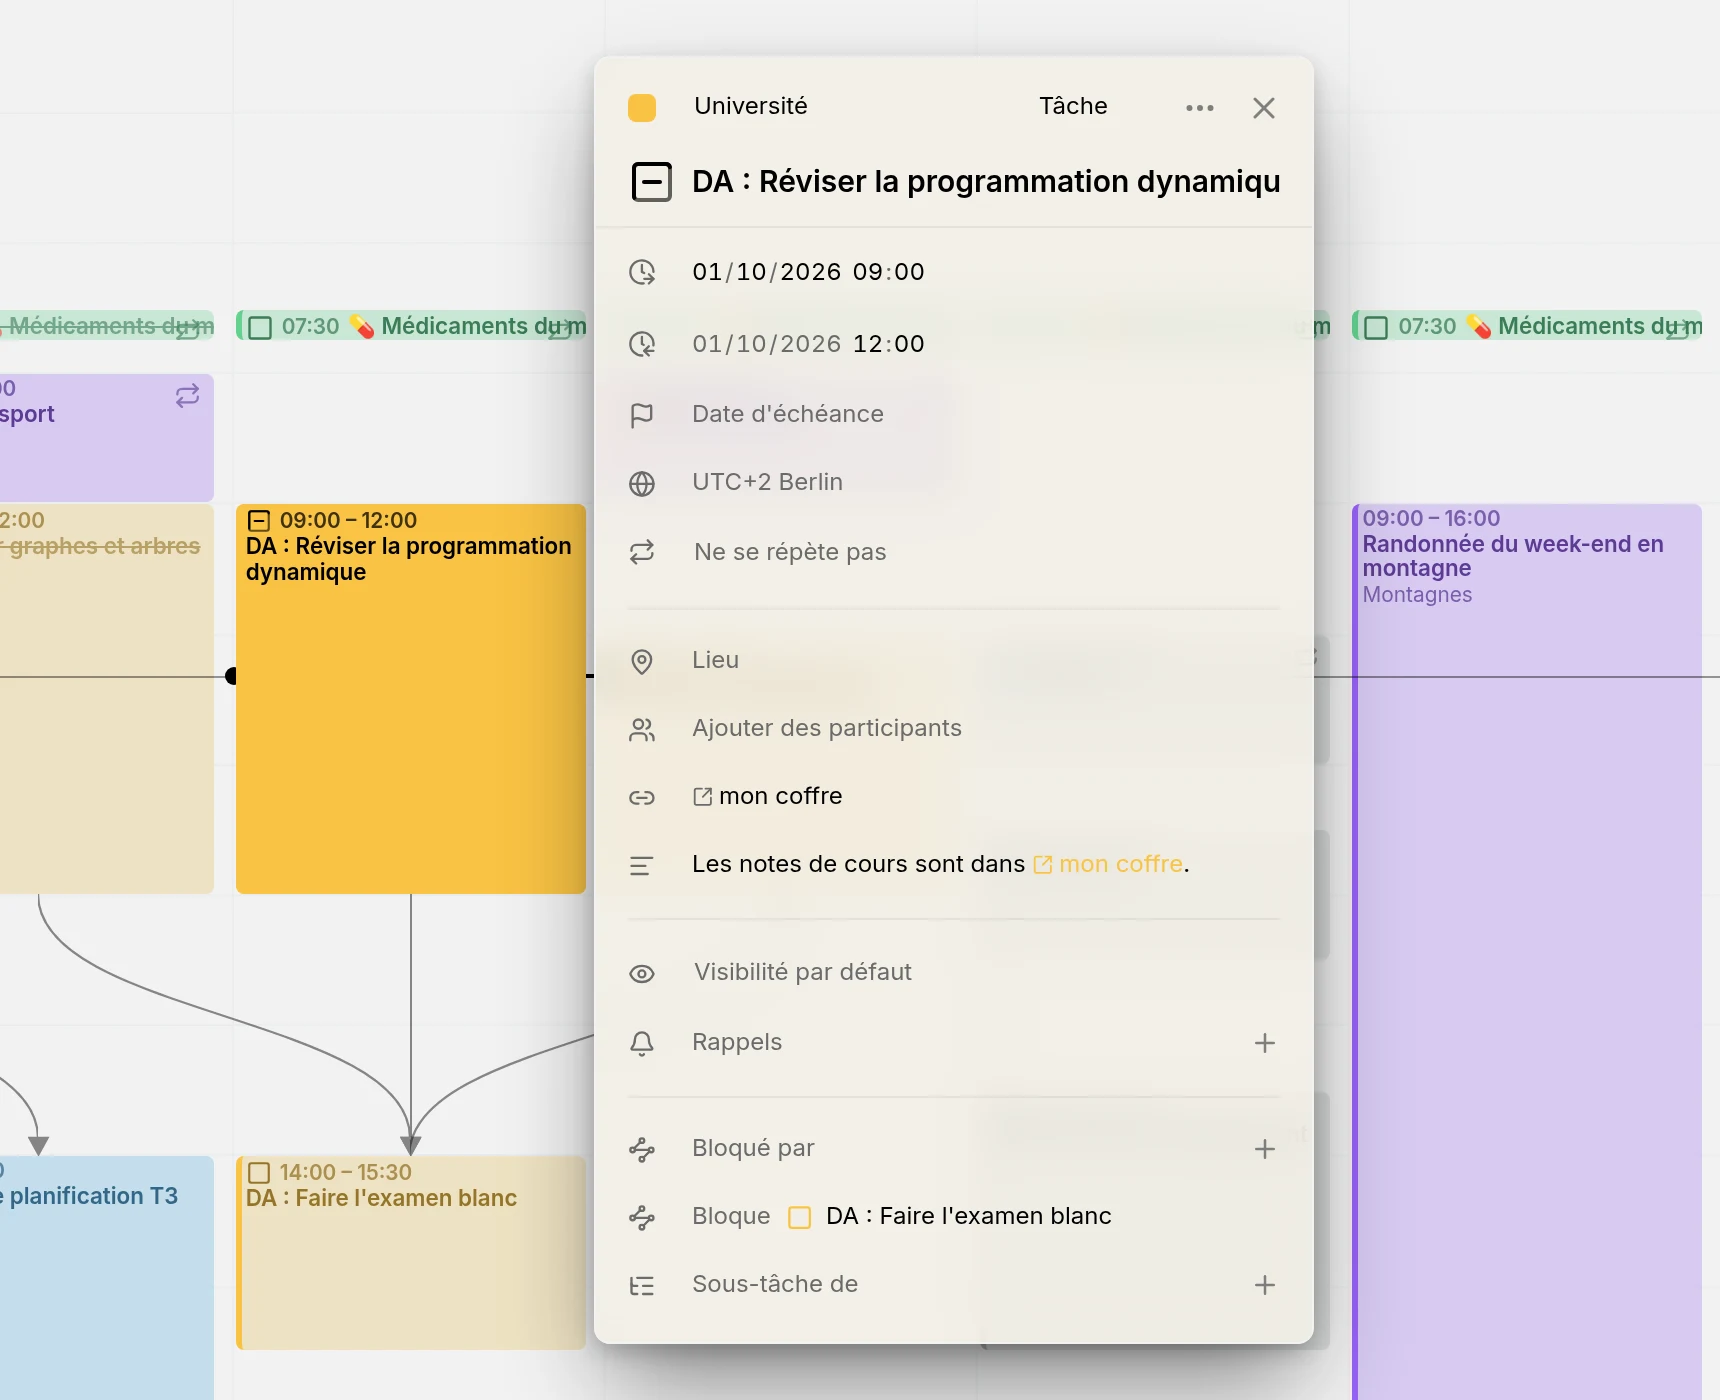Screen dimensions: 1720x1400
Task: Set the Date d'échéance field
Action: [x=788, y=414]
